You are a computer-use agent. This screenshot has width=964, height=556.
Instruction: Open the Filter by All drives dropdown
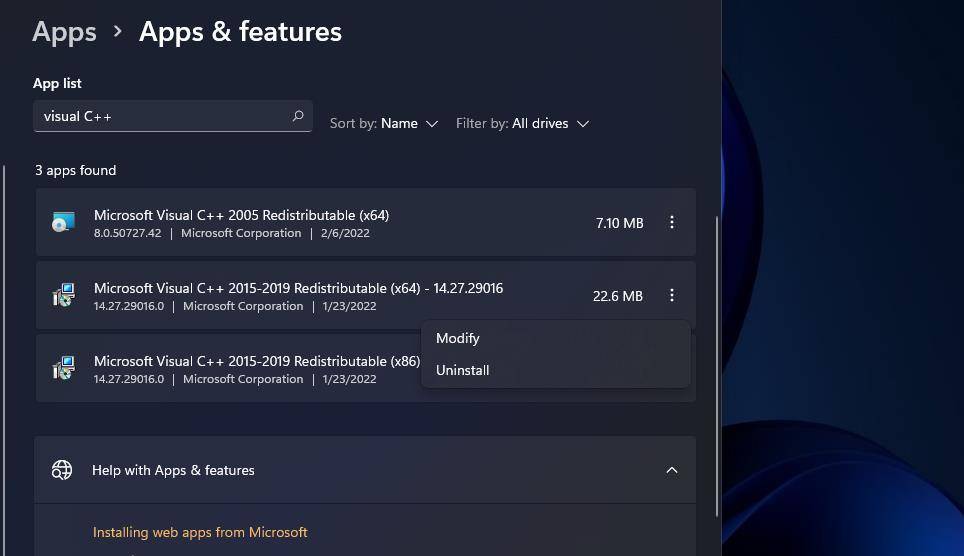coord(522,123)
